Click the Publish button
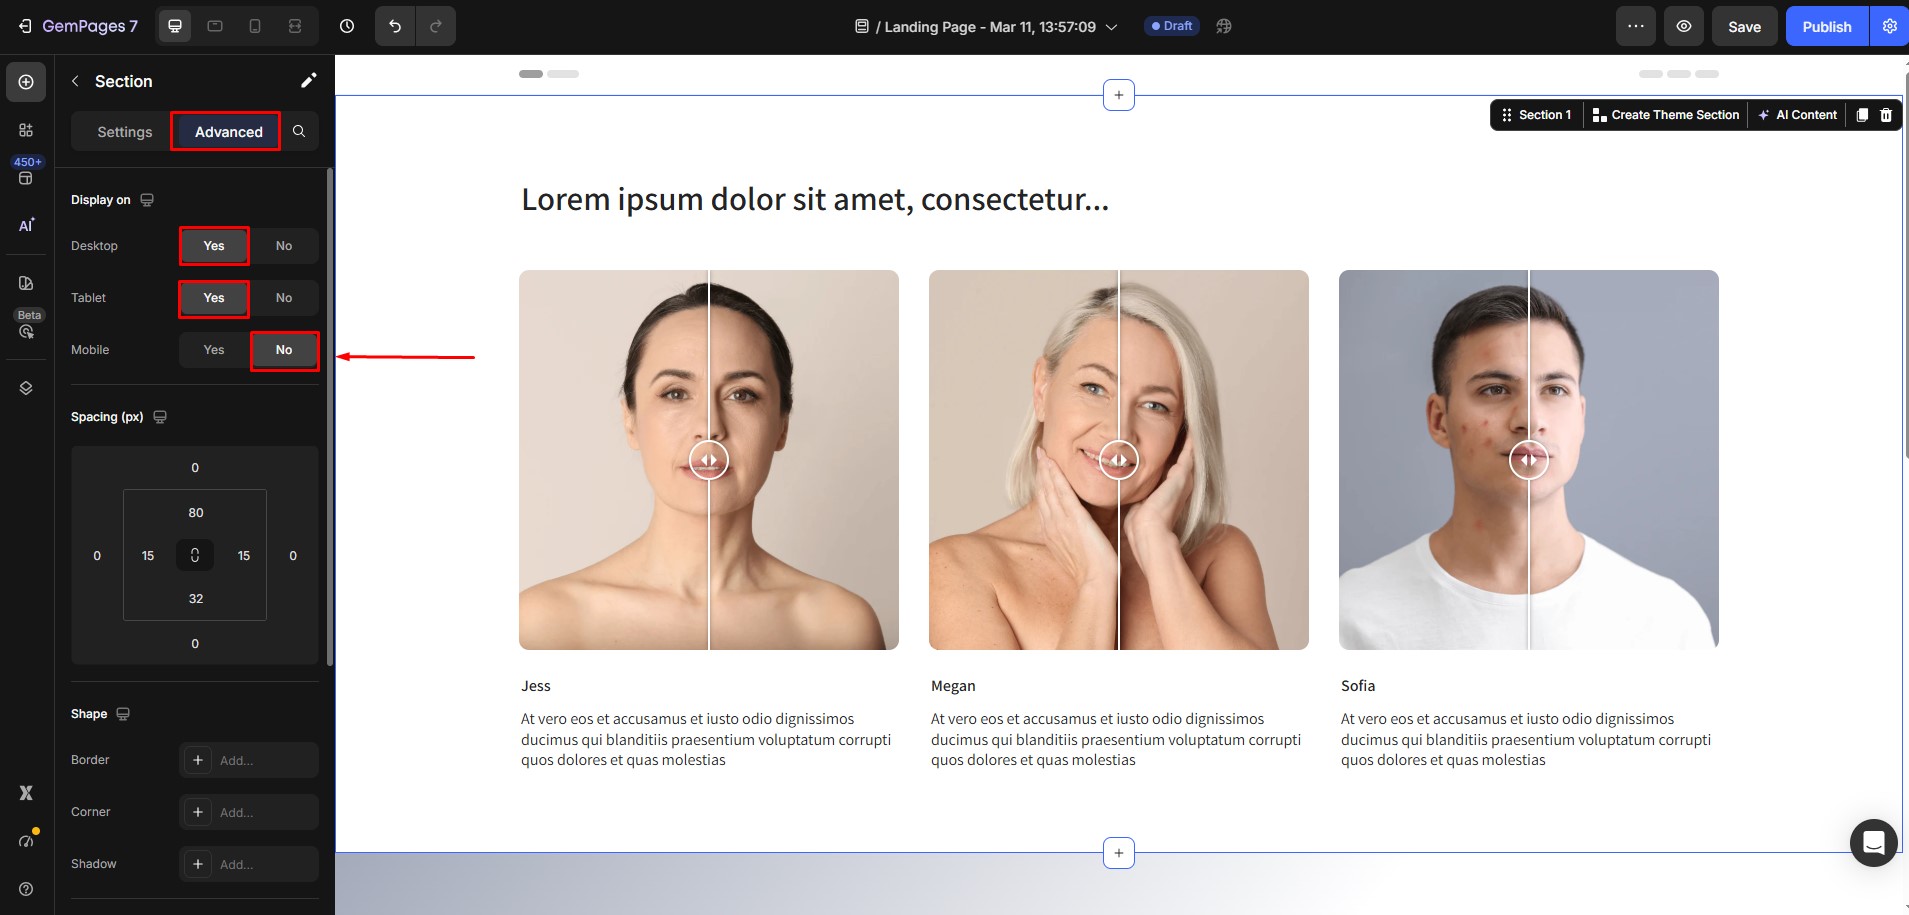1909x915 pixels. pos(1826,27)
